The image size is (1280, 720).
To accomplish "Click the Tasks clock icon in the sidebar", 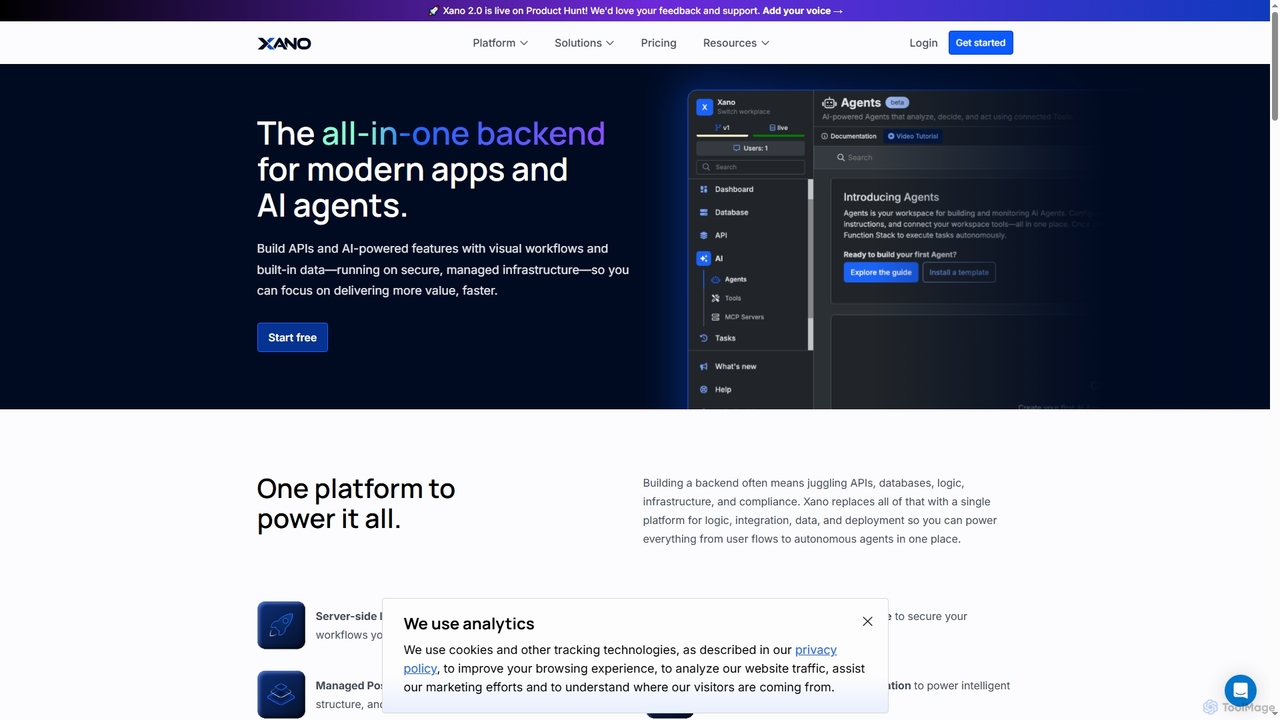I will 704,338.
